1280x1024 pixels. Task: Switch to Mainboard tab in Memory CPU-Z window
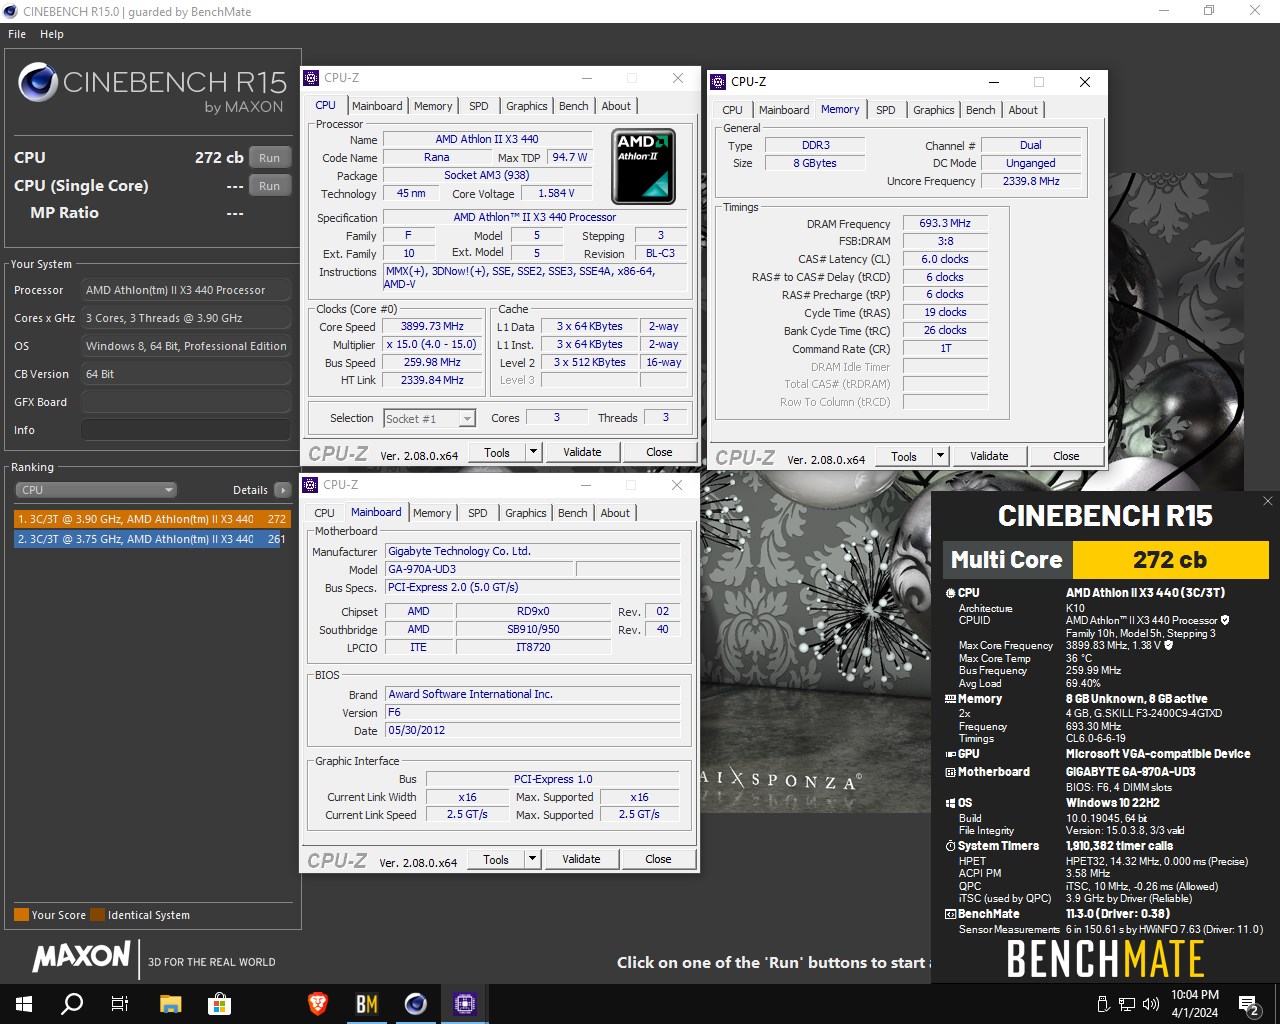tap(784, 110)
